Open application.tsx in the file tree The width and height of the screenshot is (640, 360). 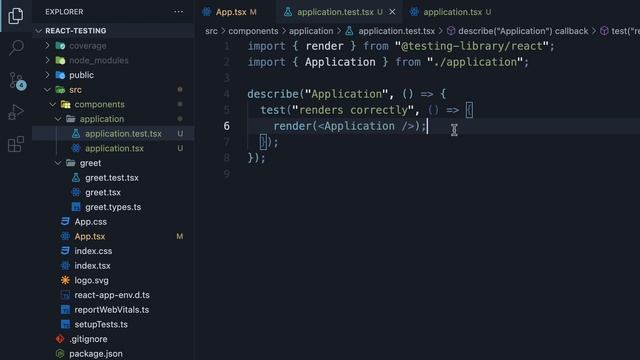114,148
